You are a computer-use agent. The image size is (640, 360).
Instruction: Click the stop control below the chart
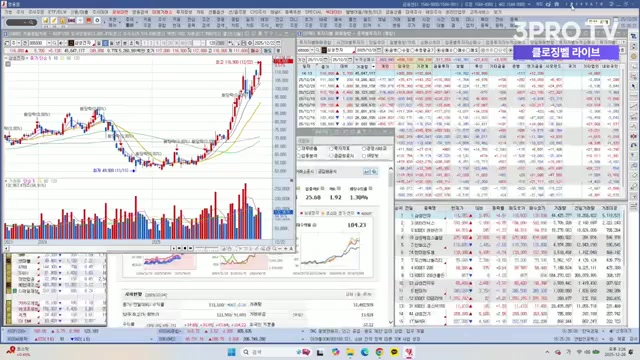[x=185, y=249]
